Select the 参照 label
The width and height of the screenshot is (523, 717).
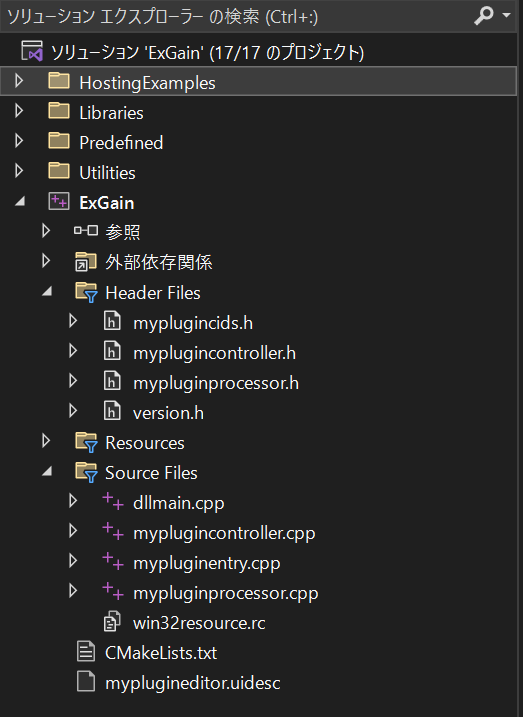coord(123,232)
